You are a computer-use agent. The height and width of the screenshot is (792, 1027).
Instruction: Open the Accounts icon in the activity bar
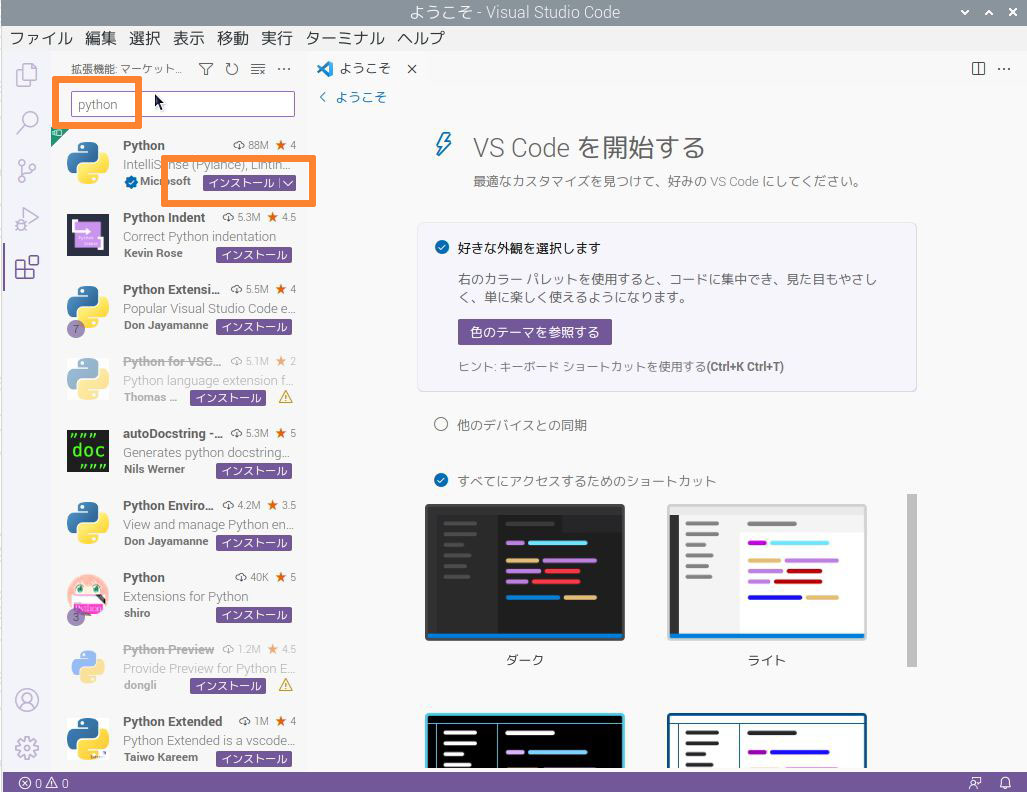pyautogui.click(x=26, y=700)
